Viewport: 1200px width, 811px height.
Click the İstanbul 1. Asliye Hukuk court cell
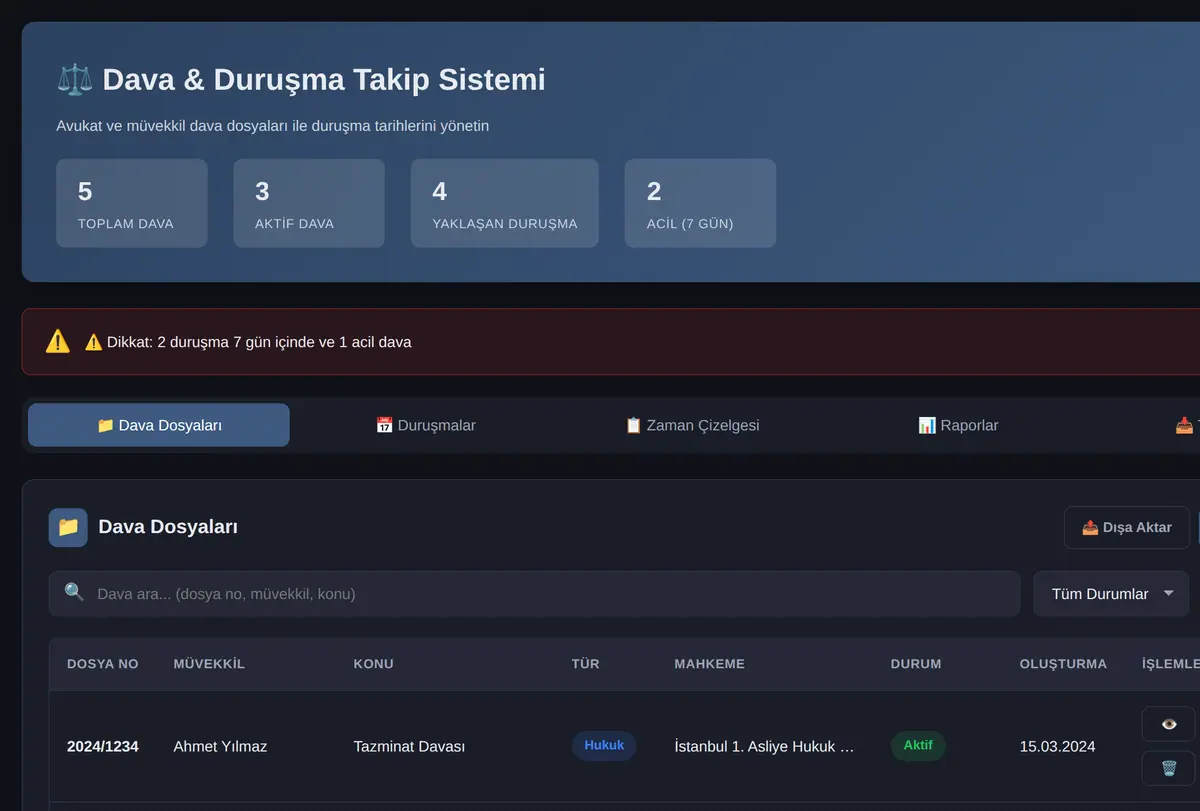pyautogui.click(x=765, y=746)
